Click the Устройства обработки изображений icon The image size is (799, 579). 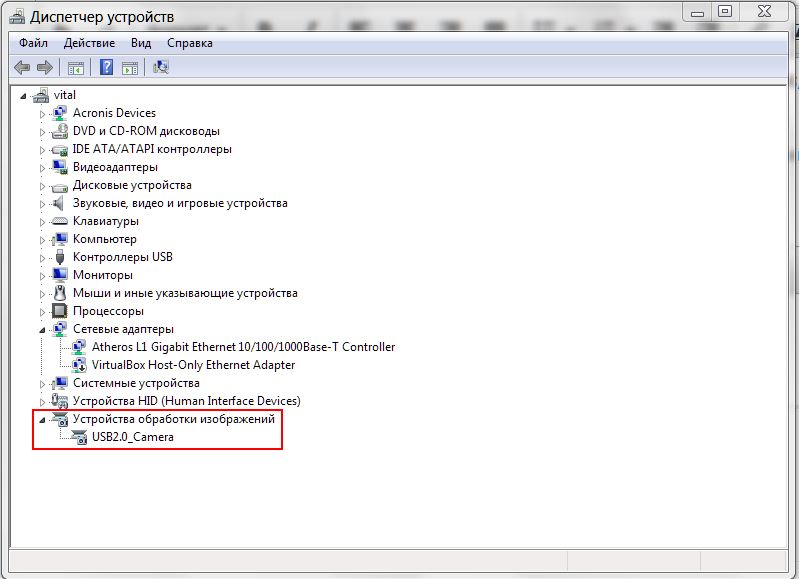pos(60,419)
